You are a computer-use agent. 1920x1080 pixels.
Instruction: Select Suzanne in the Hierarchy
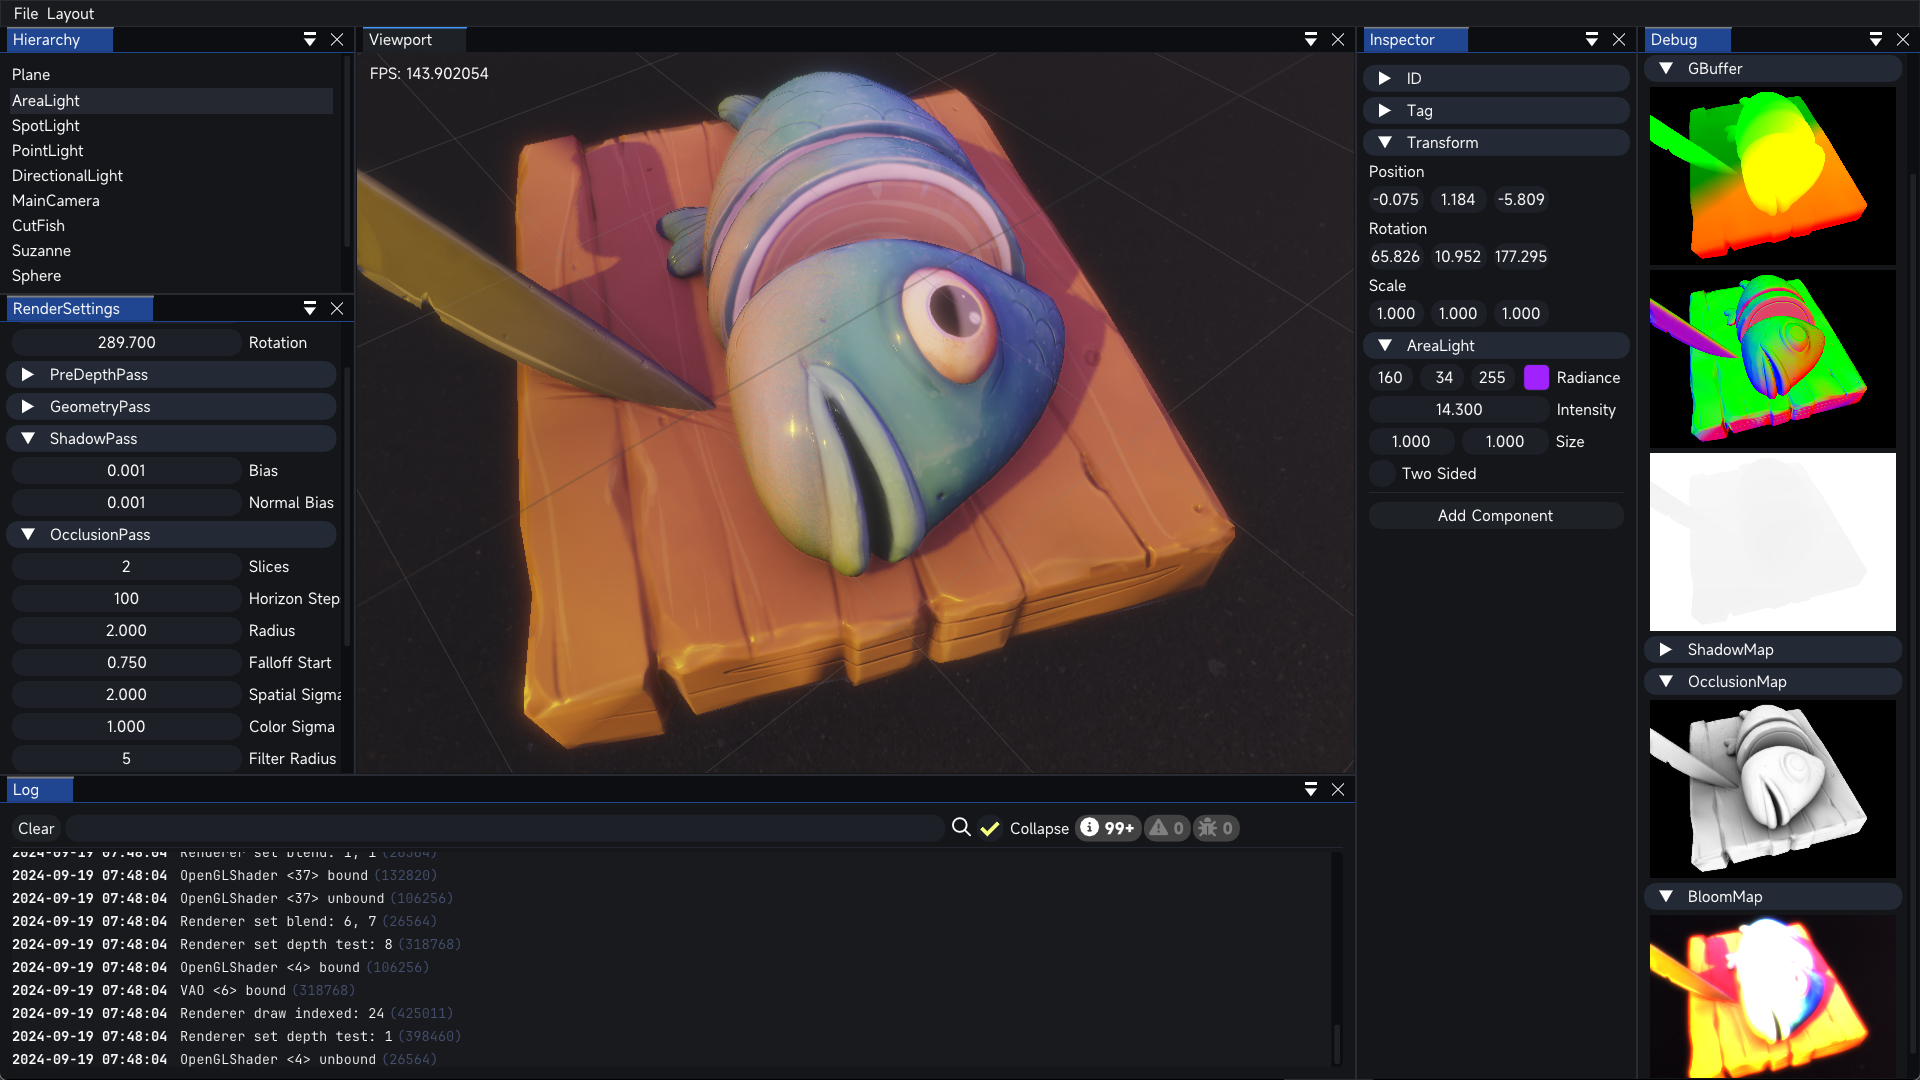[x=170, y=251]
